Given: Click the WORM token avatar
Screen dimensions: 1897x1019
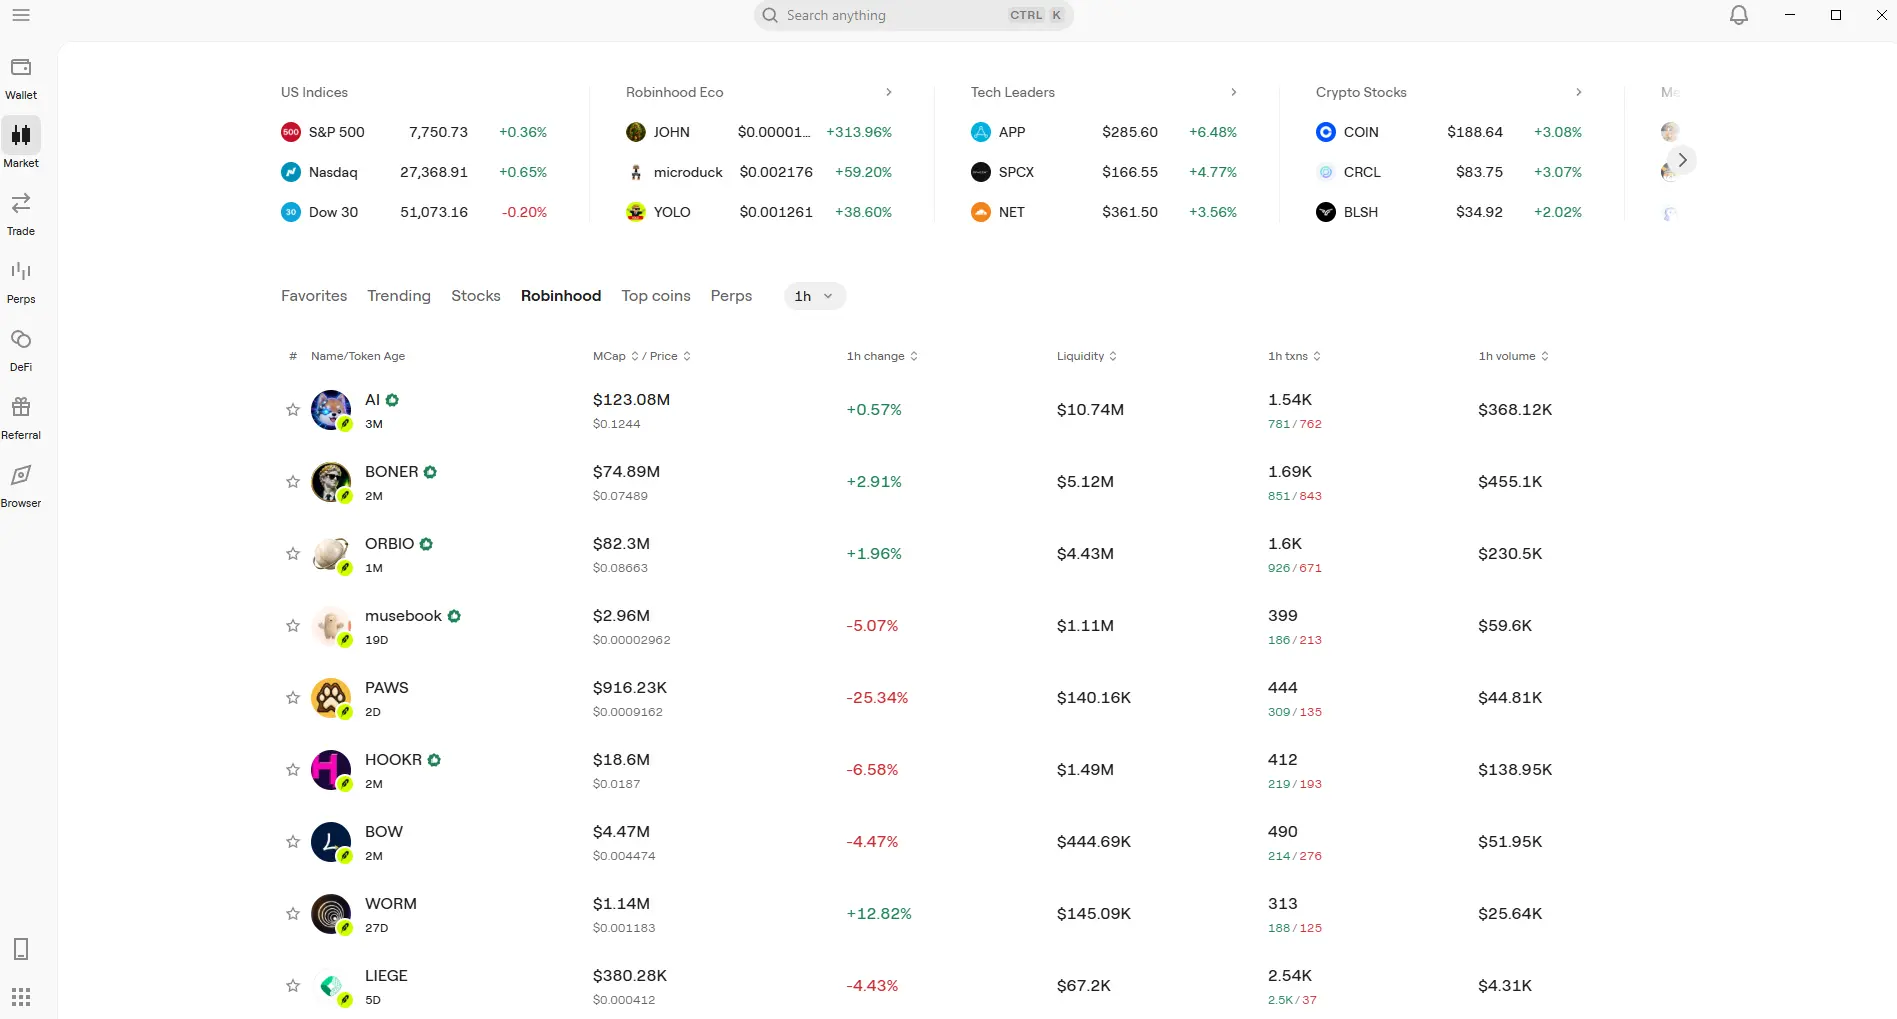Looking at the screenshot, I should 331,914.
